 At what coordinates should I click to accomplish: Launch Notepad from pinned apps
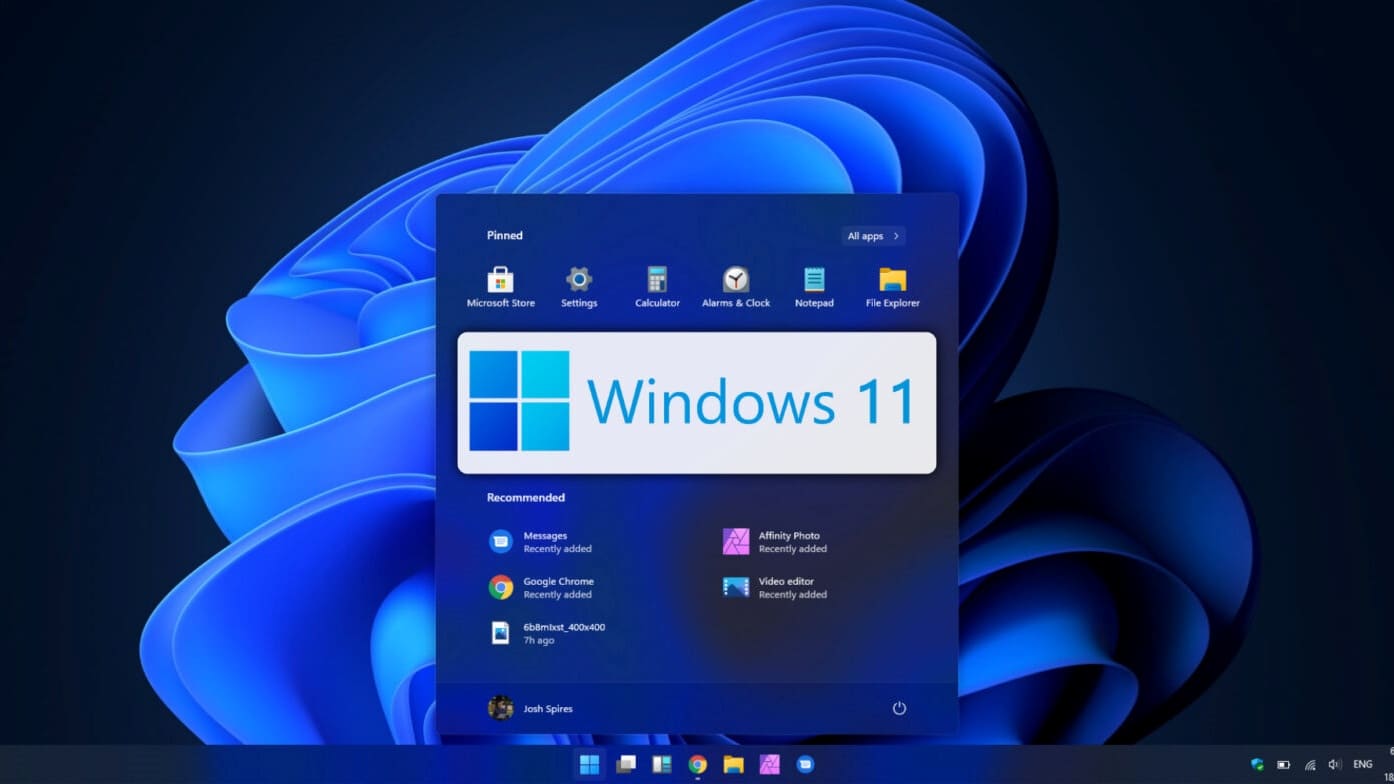pos(814,287)
